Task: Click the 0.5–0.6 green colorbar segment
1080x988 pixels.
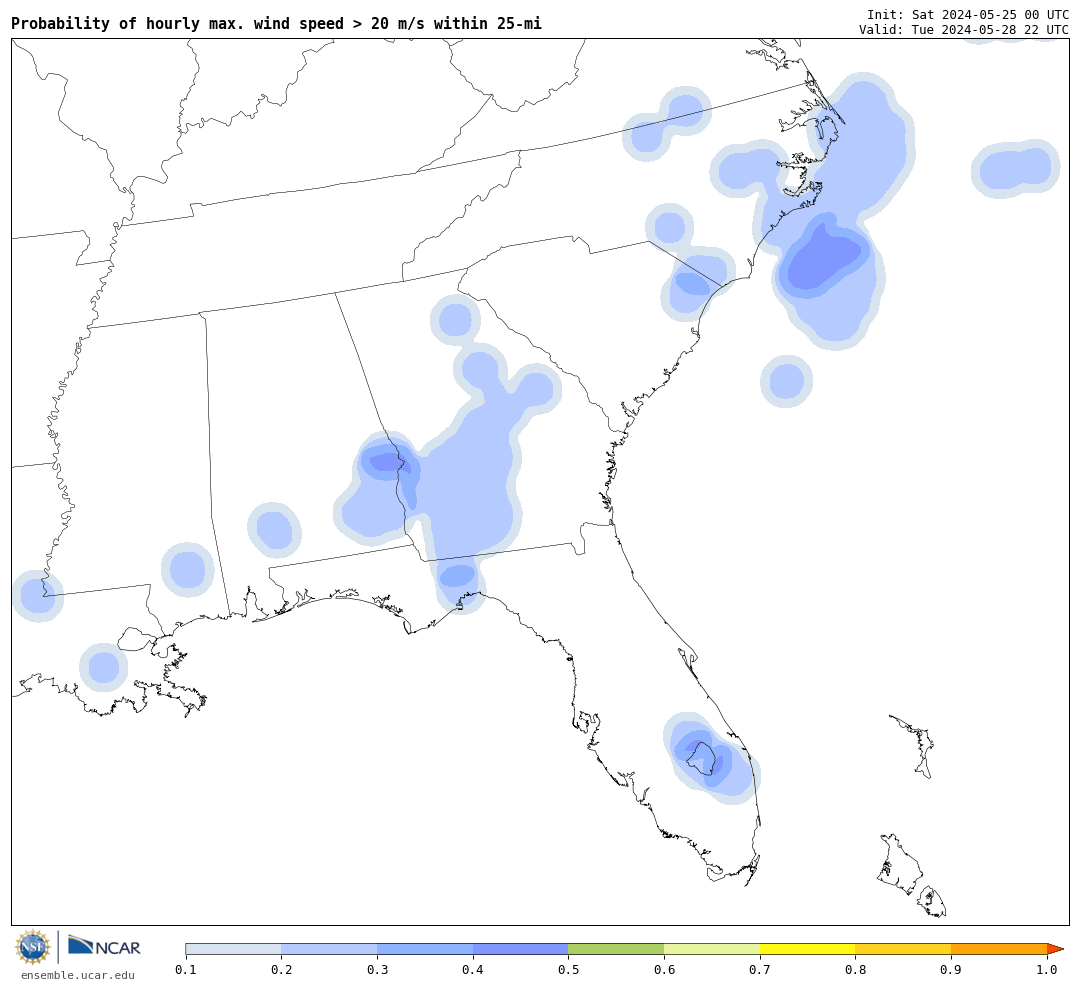Action: [616, 949]
